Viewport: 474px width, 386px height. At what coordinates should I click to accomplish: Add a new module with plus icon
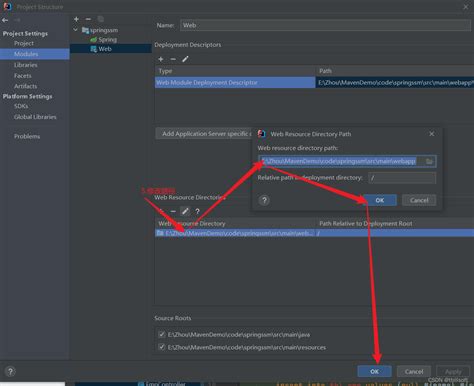(76, 19)
